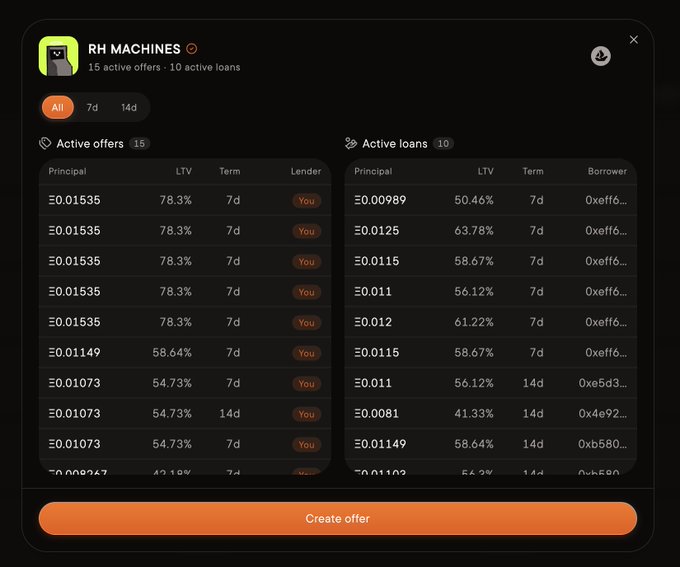Click the '15 active offers · 10 active loans' subtitle

[x=164, y=67]
